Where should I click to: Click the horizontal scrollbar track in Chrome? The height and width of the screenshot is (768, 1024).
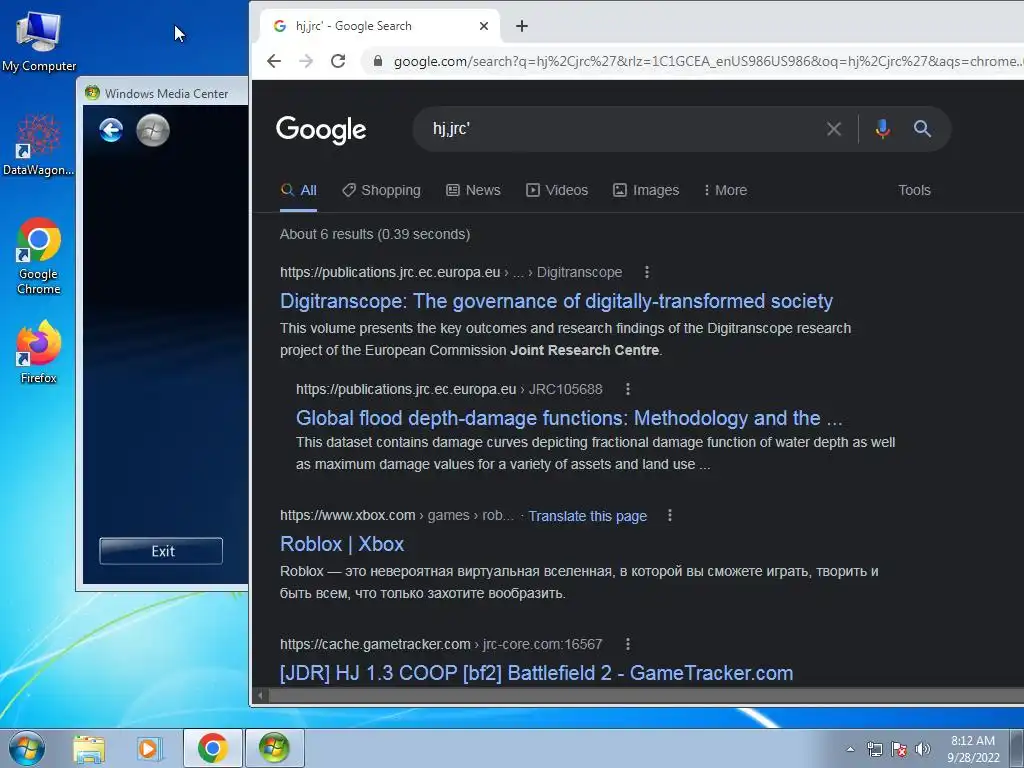click(x=647, y=696)
